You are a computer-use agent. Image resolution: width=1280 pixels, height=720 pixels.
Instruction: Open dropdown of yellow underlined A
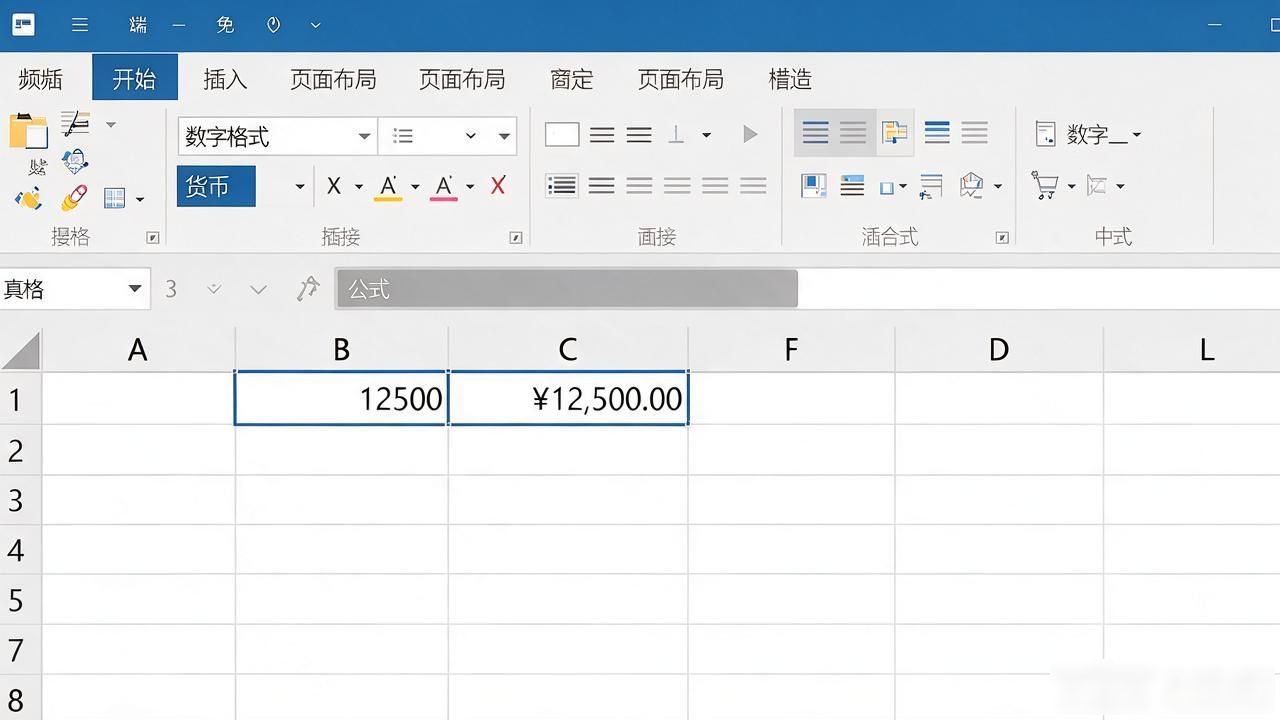click(x=415, y=187)
